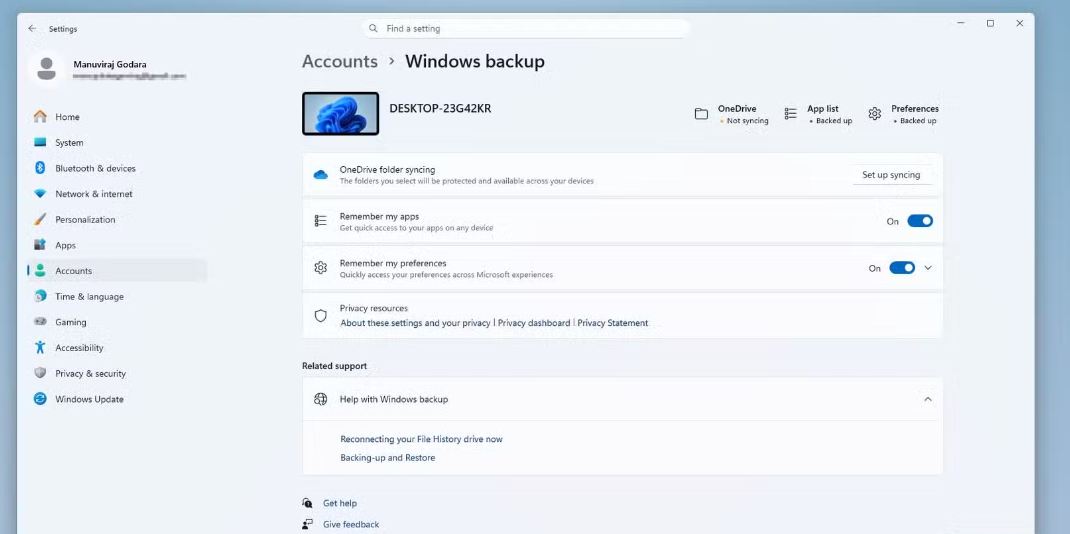Click the DESKTOP-23G42KR device name

440,108
